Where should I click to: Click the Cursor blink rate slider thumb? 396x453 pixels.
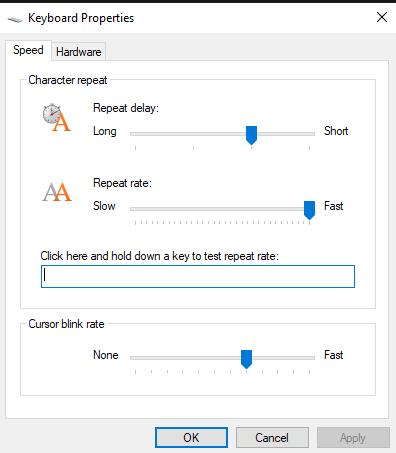[x=246, y=359]
